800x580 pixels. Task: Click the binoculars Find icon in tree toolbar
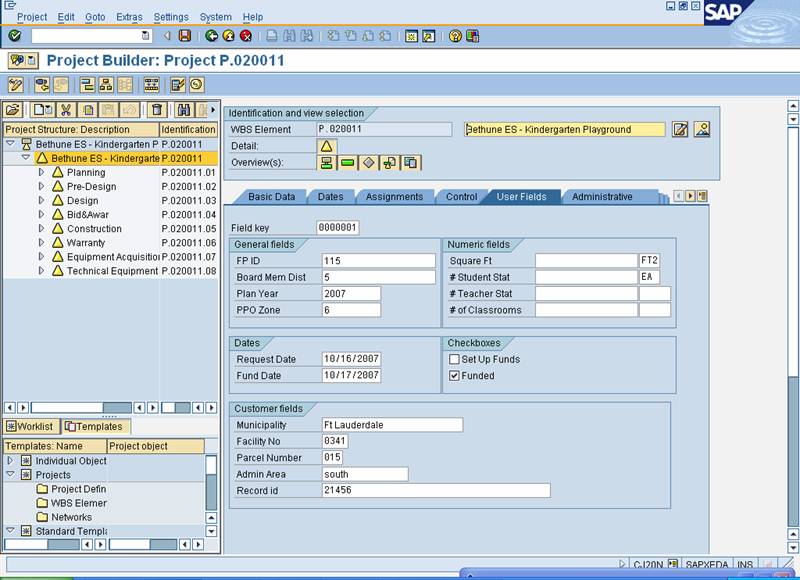pyautogui.click(x=184, y=110)
